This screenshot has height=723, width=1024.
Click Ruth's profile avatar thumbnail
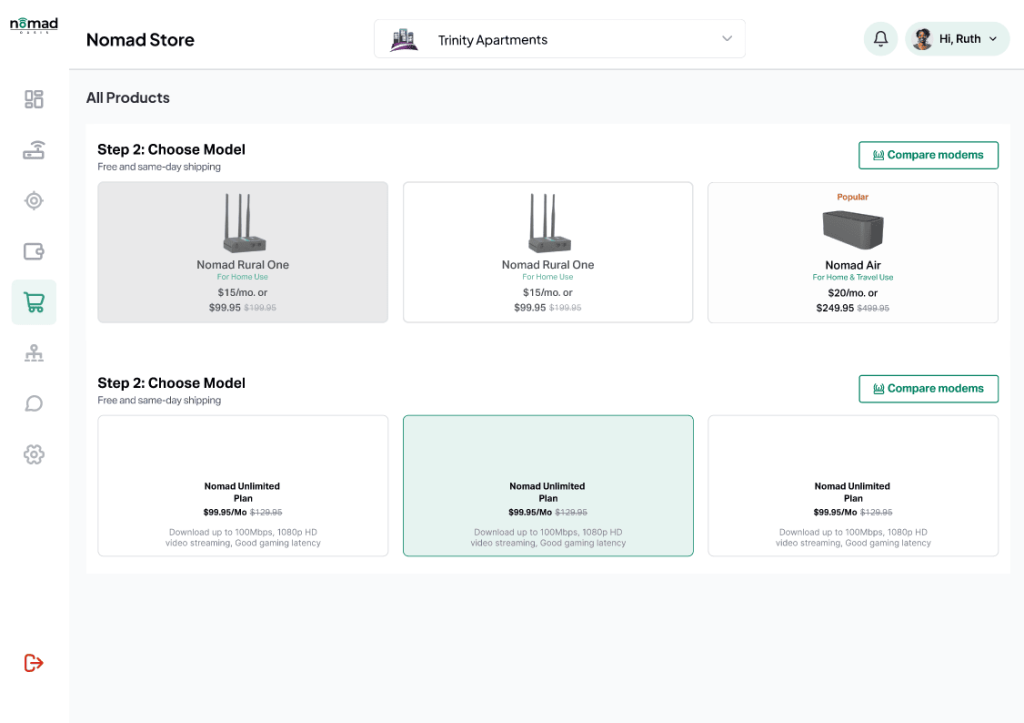pyautogui.click(x=921, y=38)
